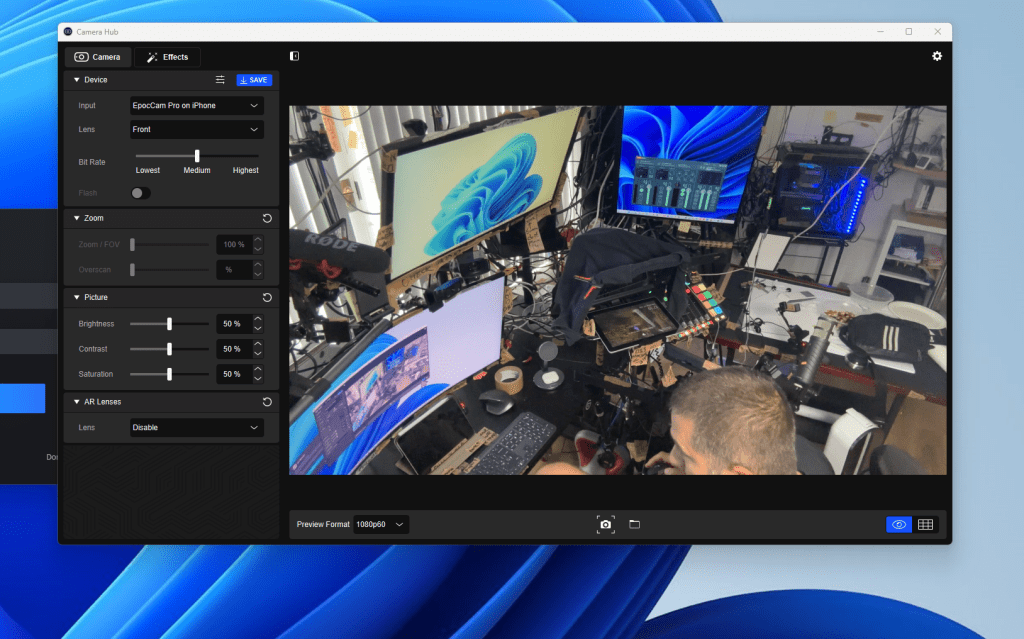Viewport: 1024px width, 639px height.
Task: Toggle the preview eye visibility button
Action: [x=899, y=524]
